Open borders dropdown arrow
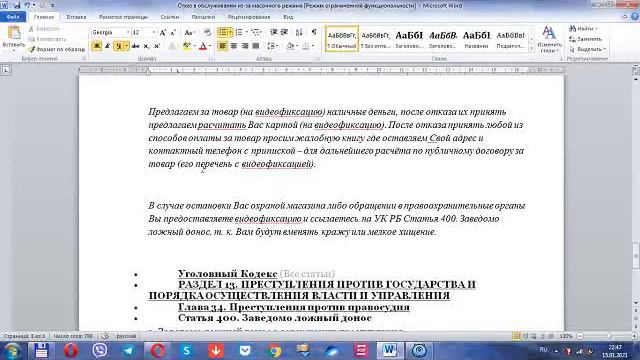Image resolution: width=640 pixels, height=360 pixels. coord(313,46)
